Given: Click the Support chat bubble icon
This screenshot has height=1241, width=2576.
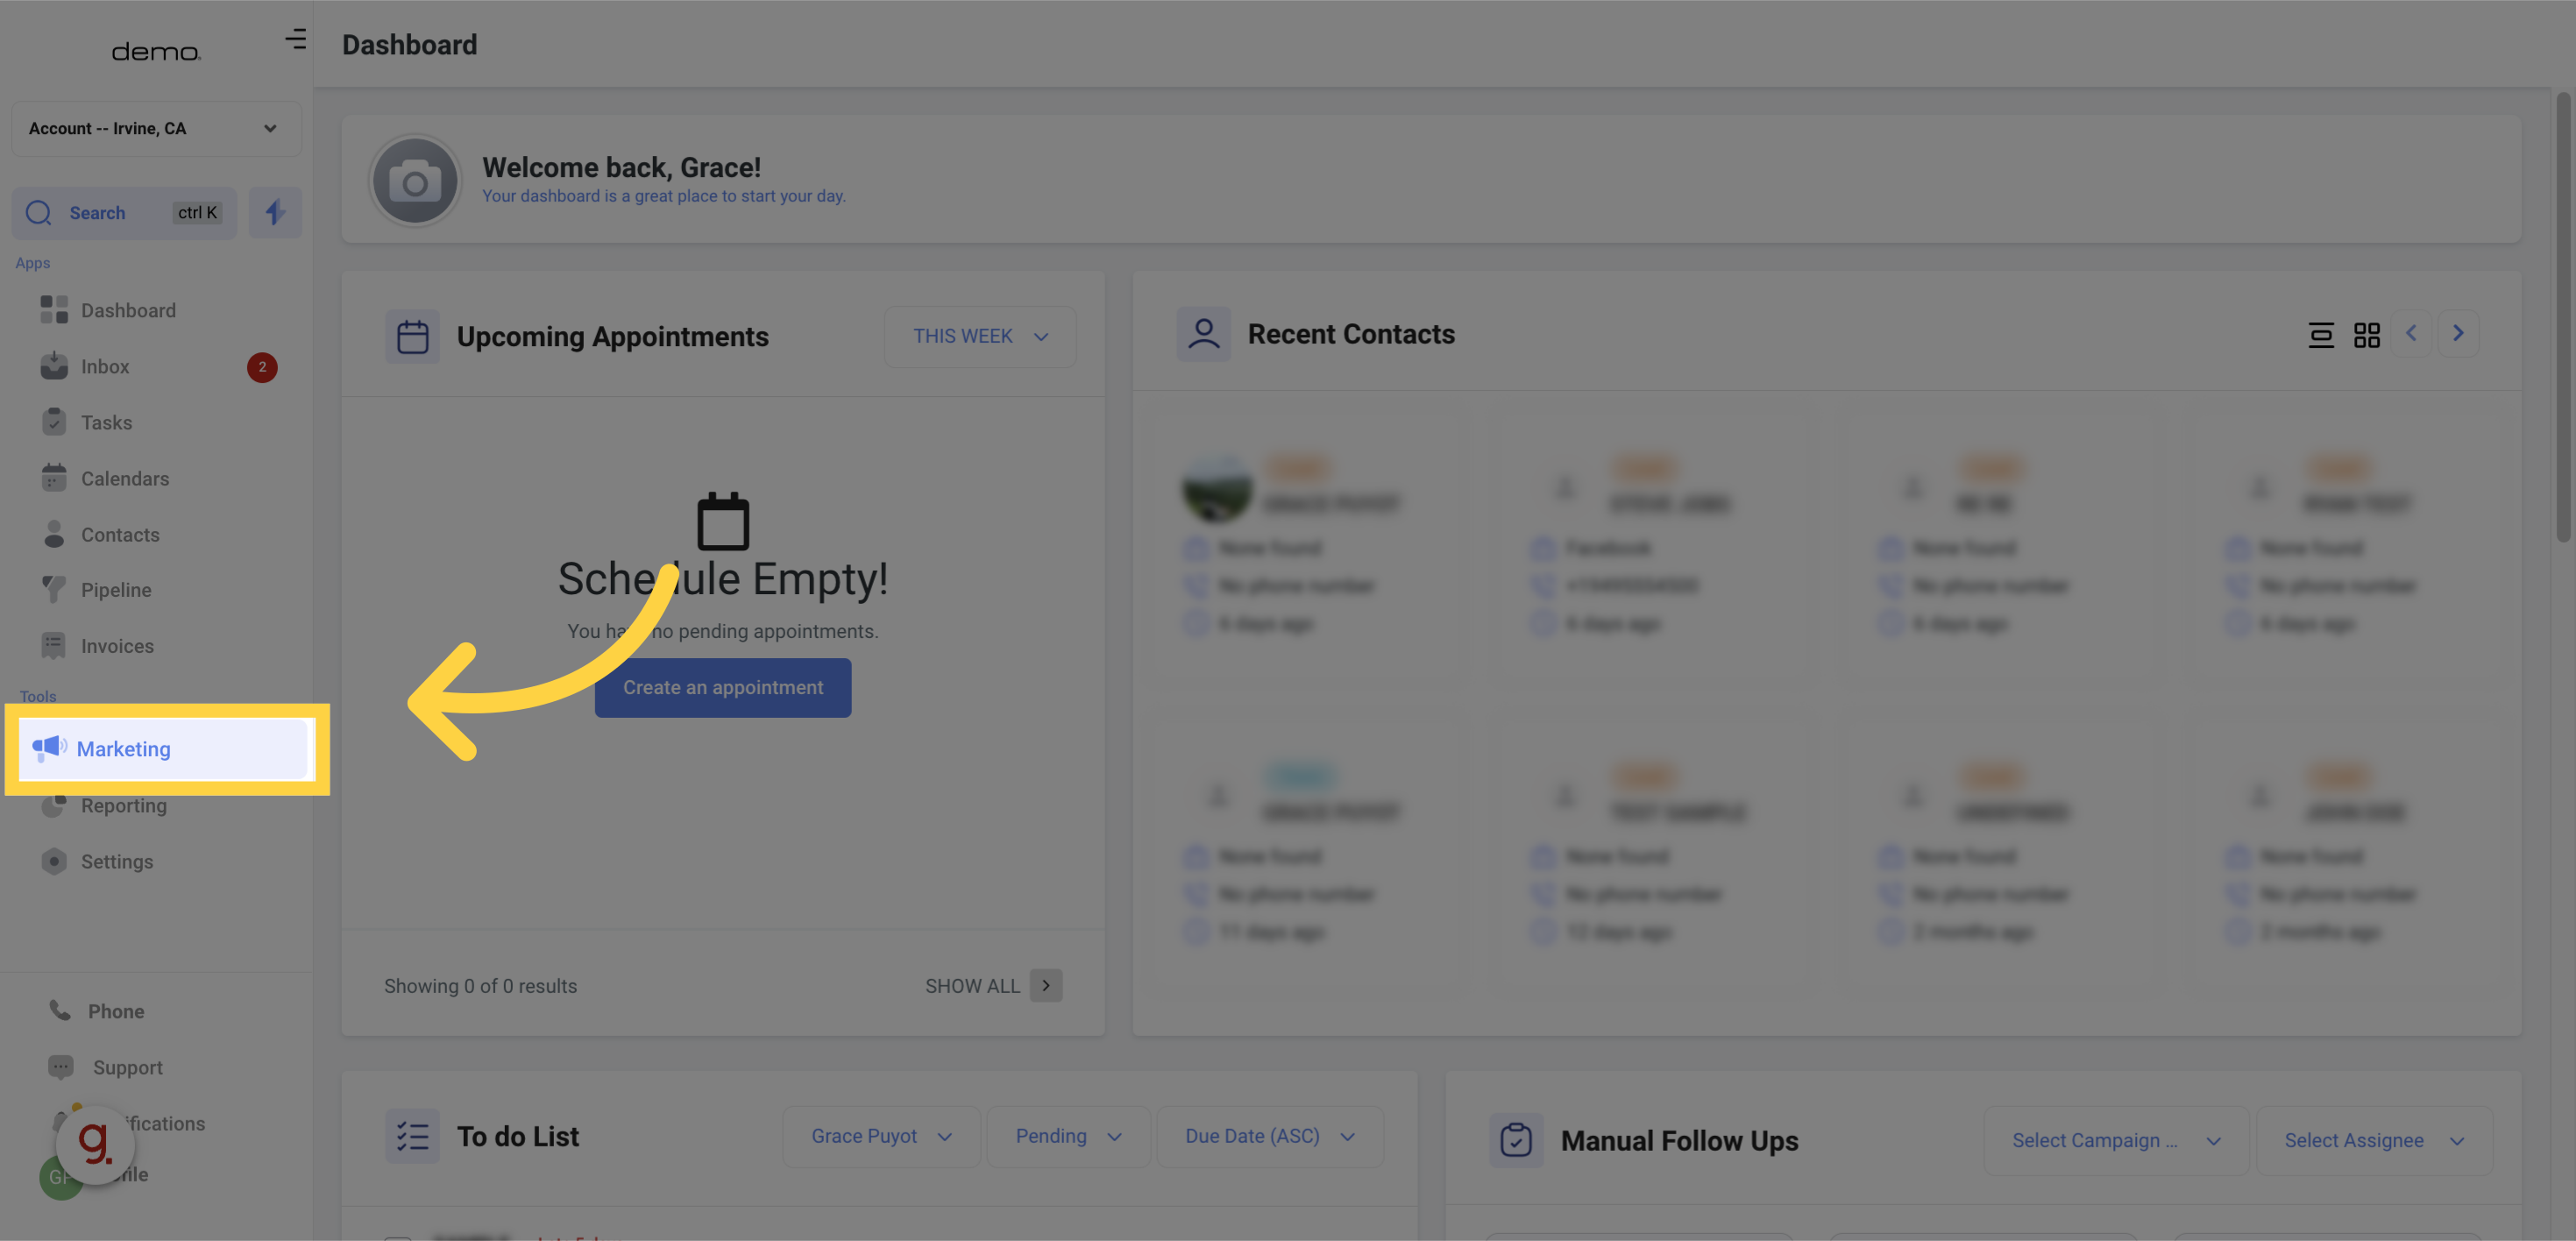Looking at the screenshot, I should pos(60,1067).
